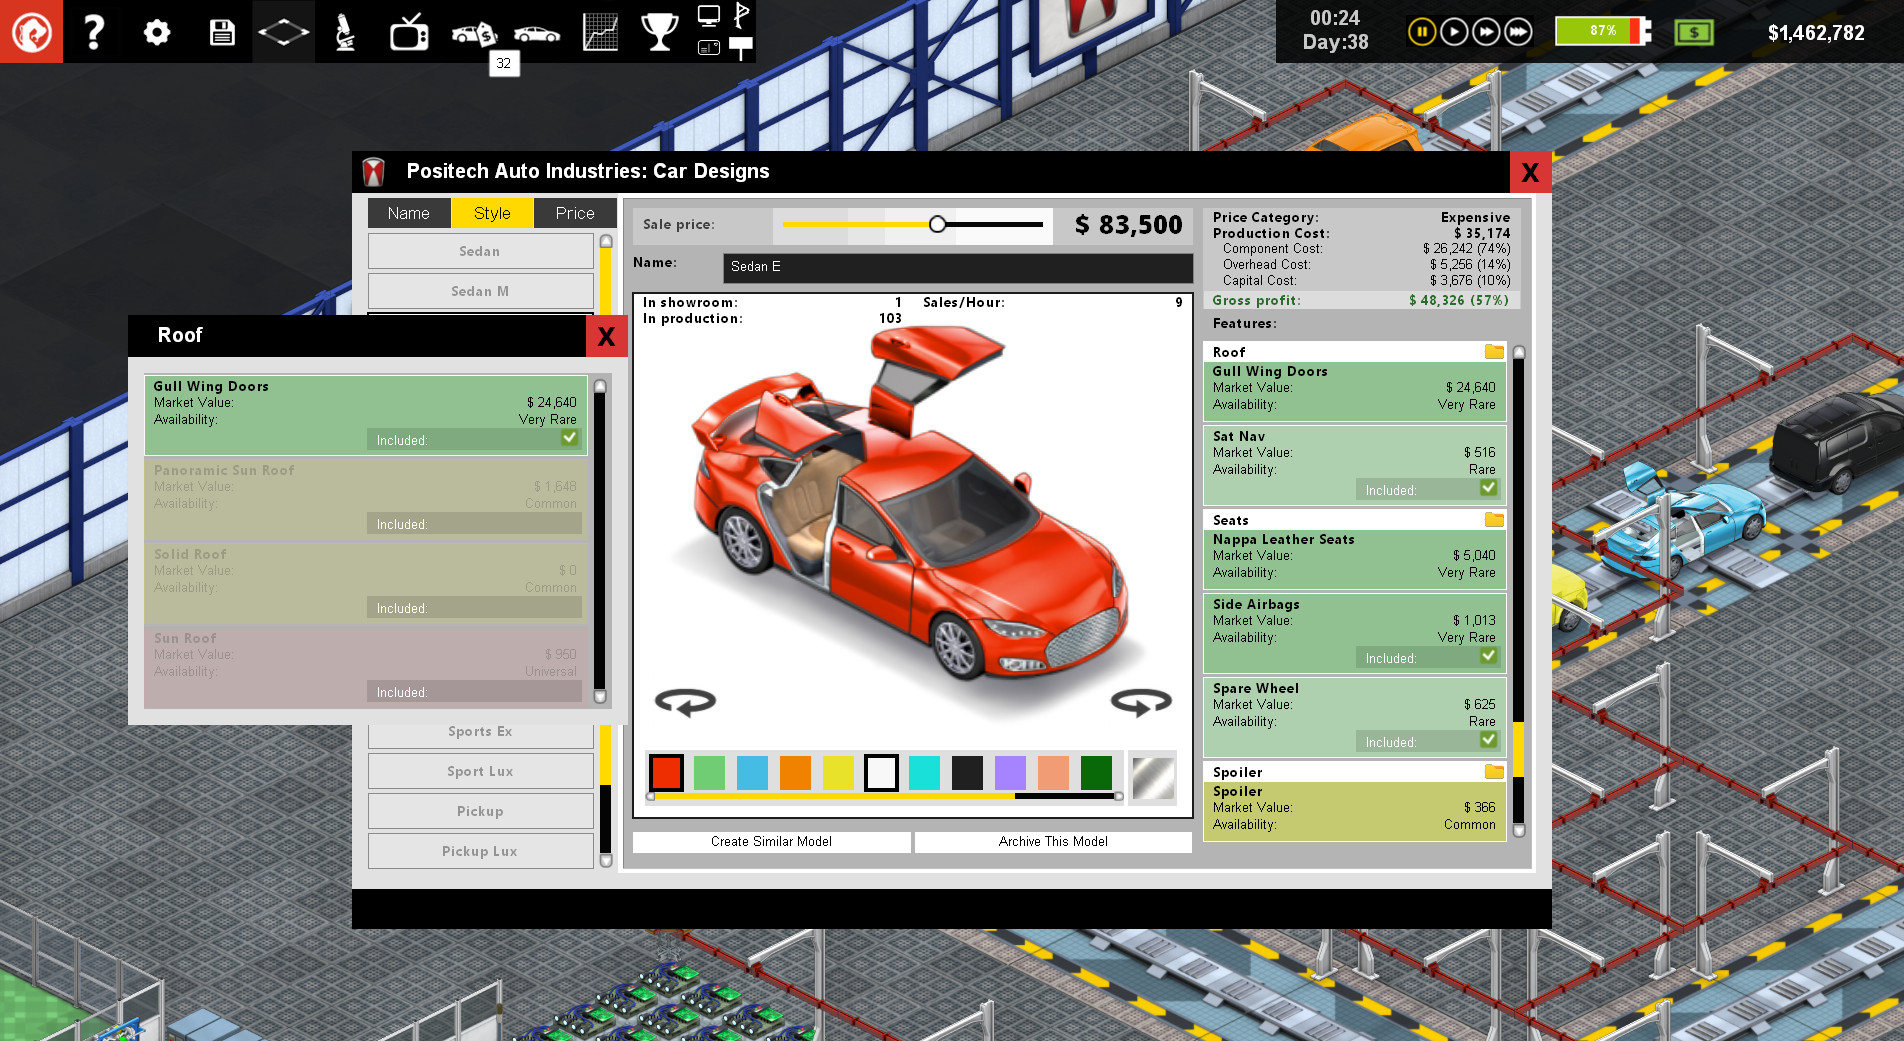Open the save game disk icon
Viewport: 1904px width, 1041px height.
tap(220, 31)
